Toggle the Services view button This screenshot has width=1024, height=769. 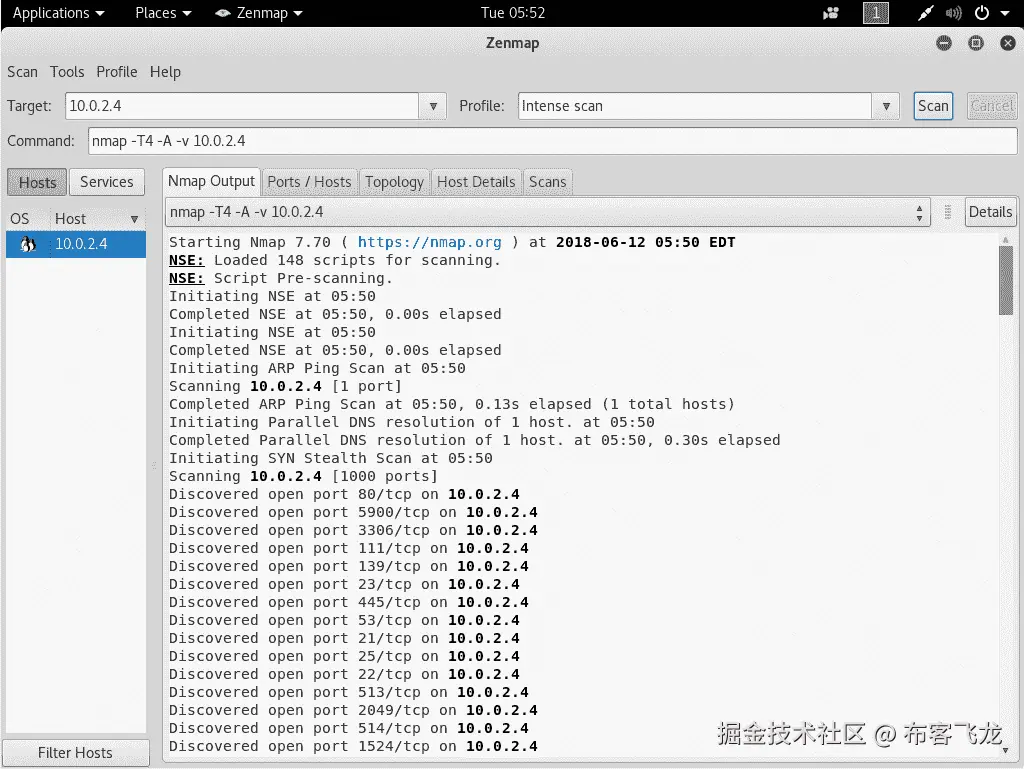106,182
